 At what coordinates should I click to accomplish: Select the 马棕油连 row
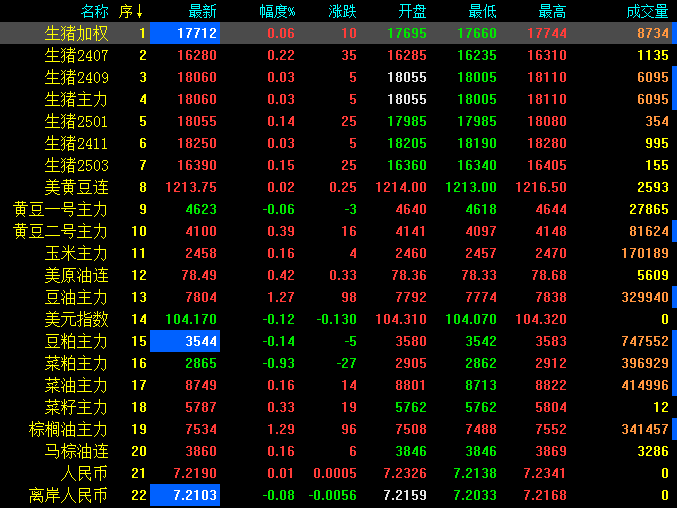point(76,451)
